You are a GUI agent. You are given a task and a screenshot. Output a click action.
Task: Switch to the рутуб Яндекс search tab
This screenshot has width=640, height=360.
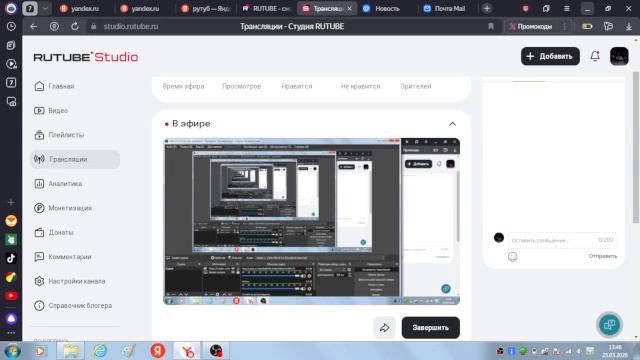click(x=206, y=8)
